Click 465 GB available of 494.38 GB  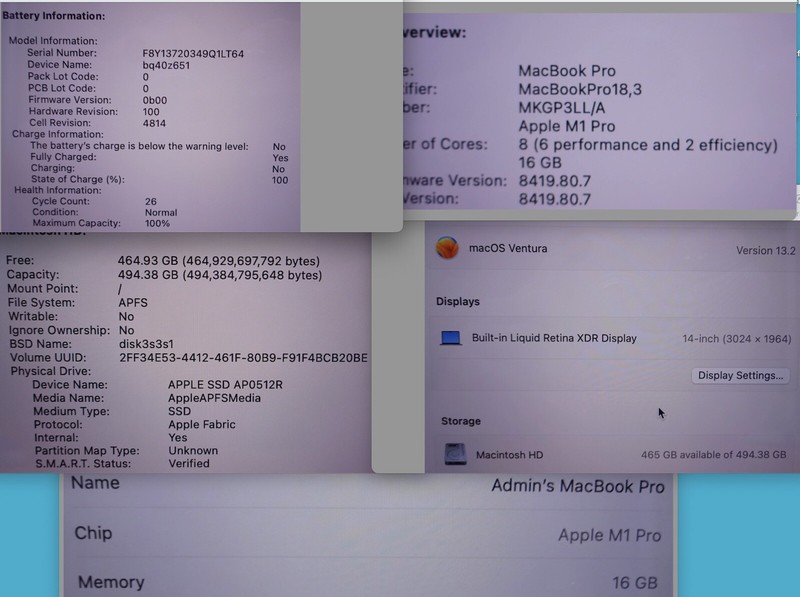[713, 454]
